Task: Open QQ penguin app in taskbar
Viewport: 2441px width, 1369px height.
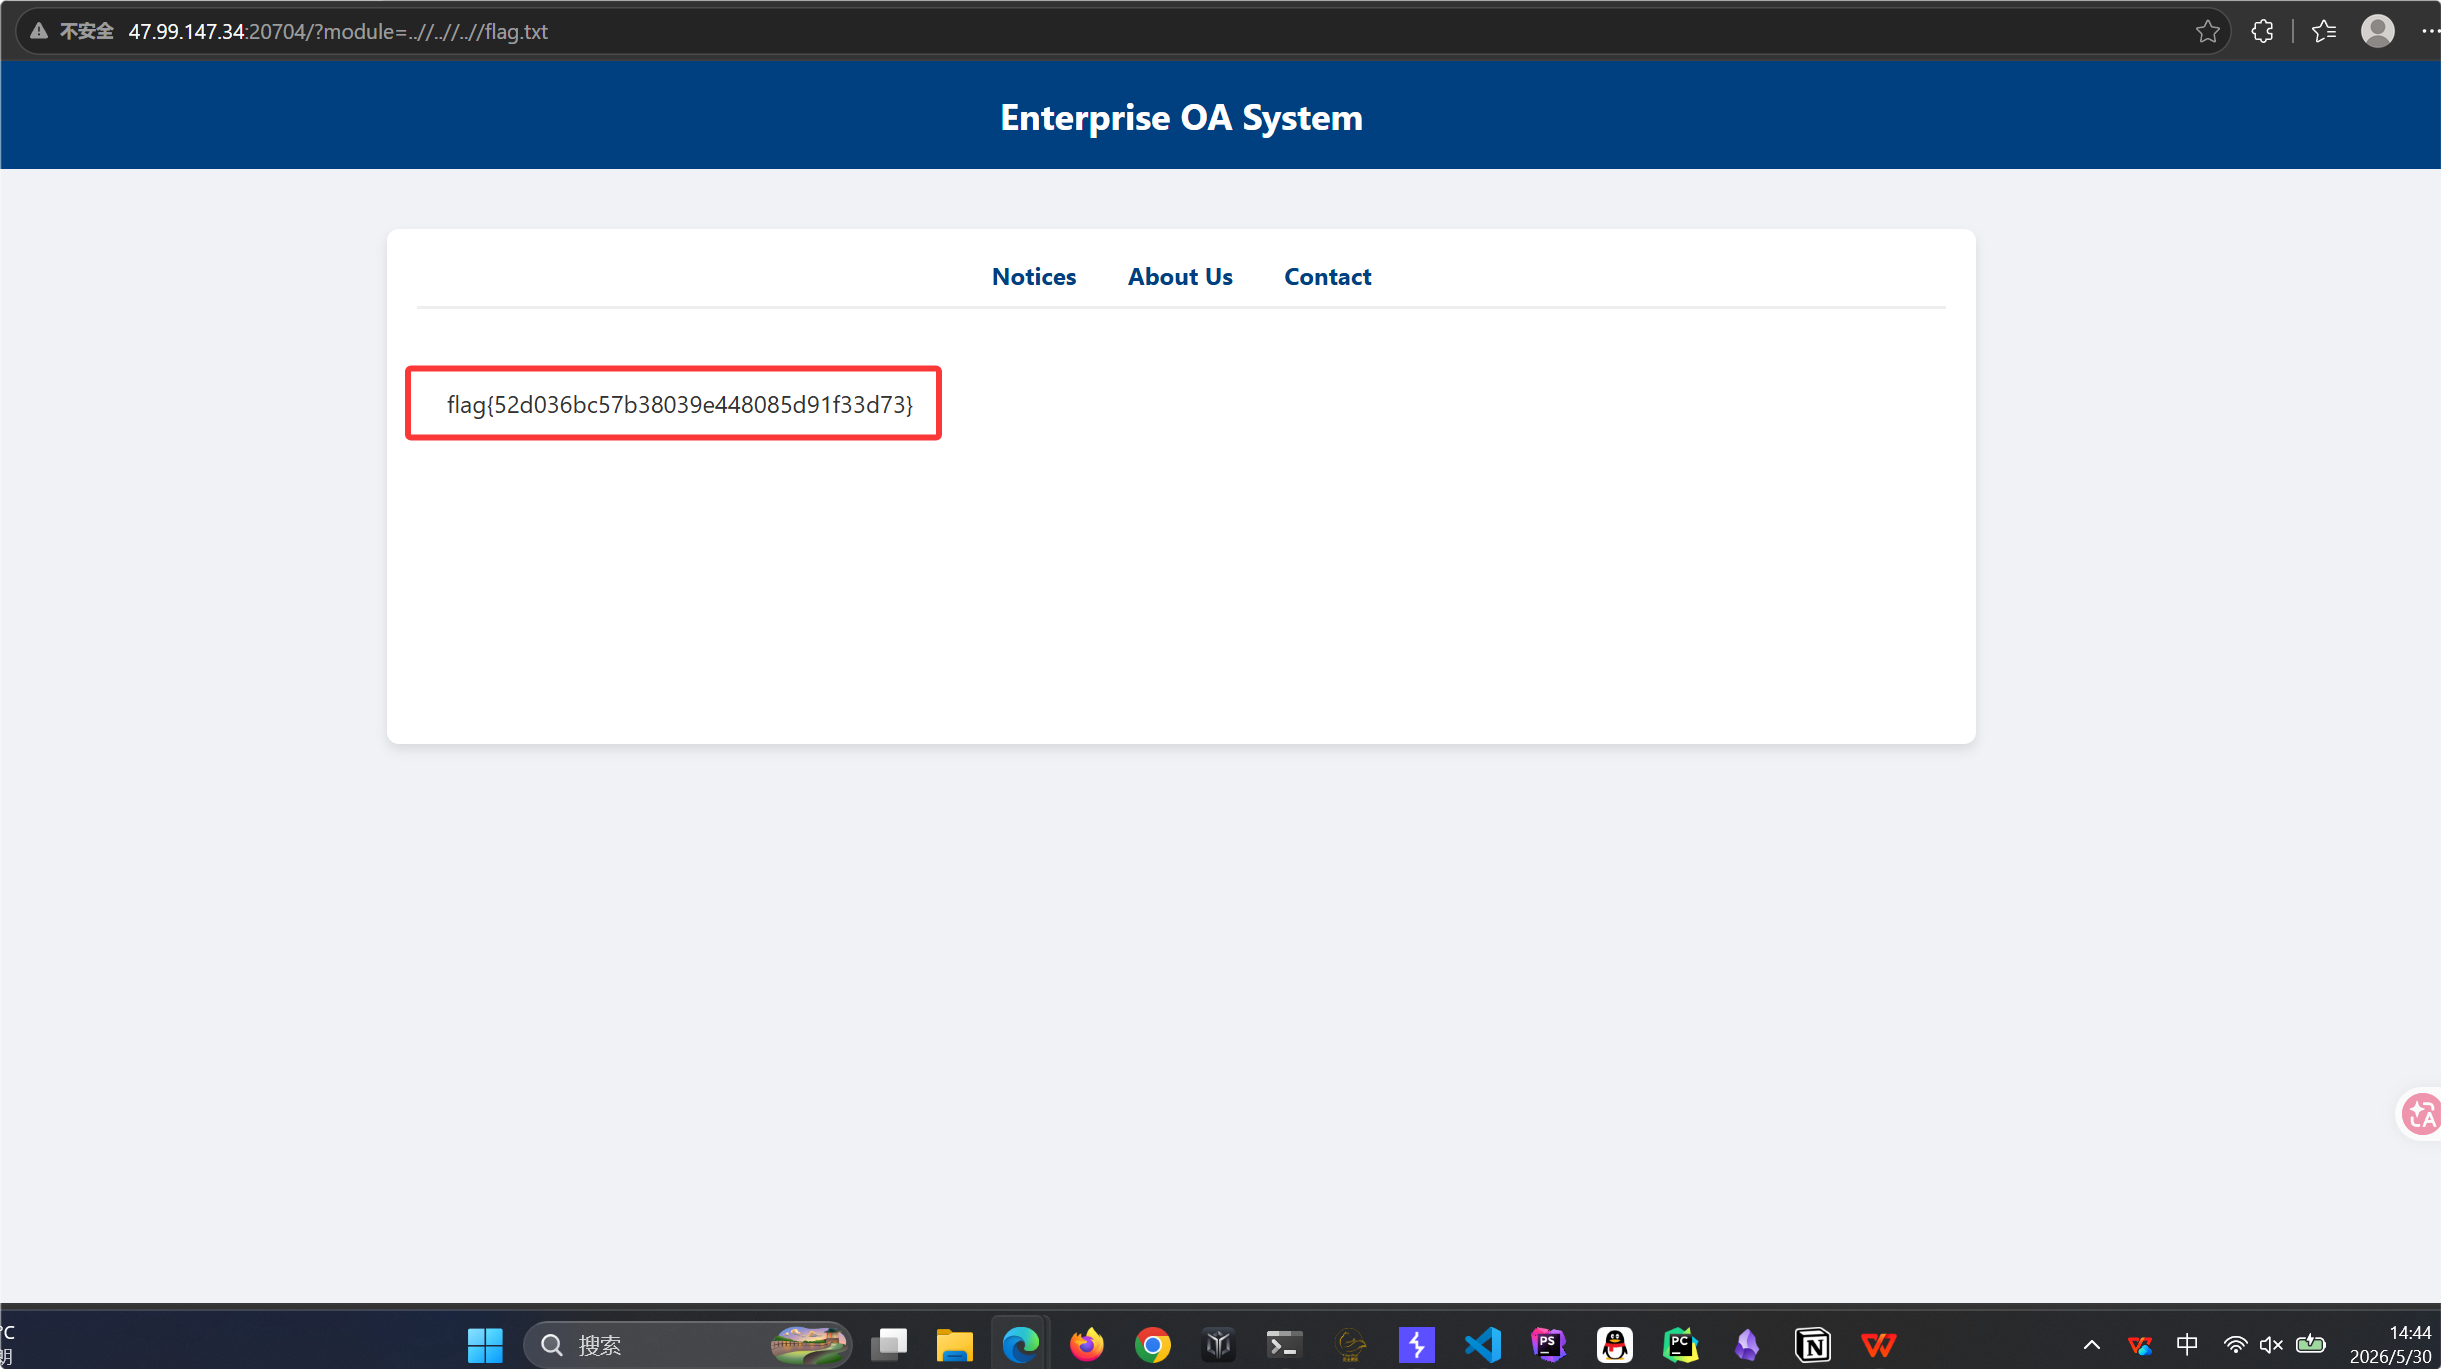Action: (x=1614, y=1345)
